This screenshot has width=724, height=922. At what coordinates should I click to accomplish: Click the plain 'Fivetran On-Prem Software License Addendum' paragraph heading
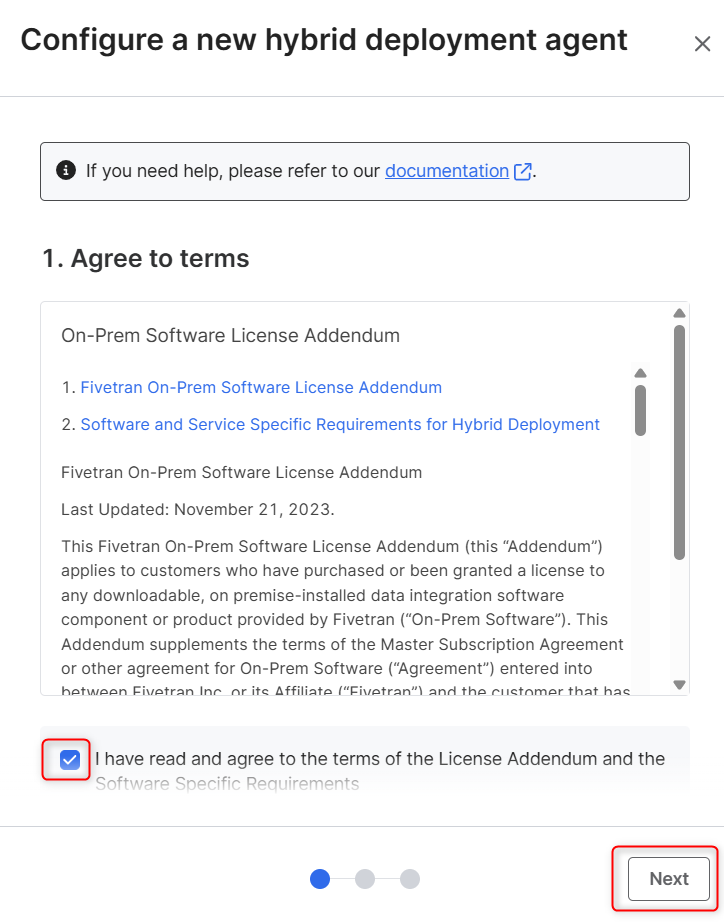coord(242,473)
